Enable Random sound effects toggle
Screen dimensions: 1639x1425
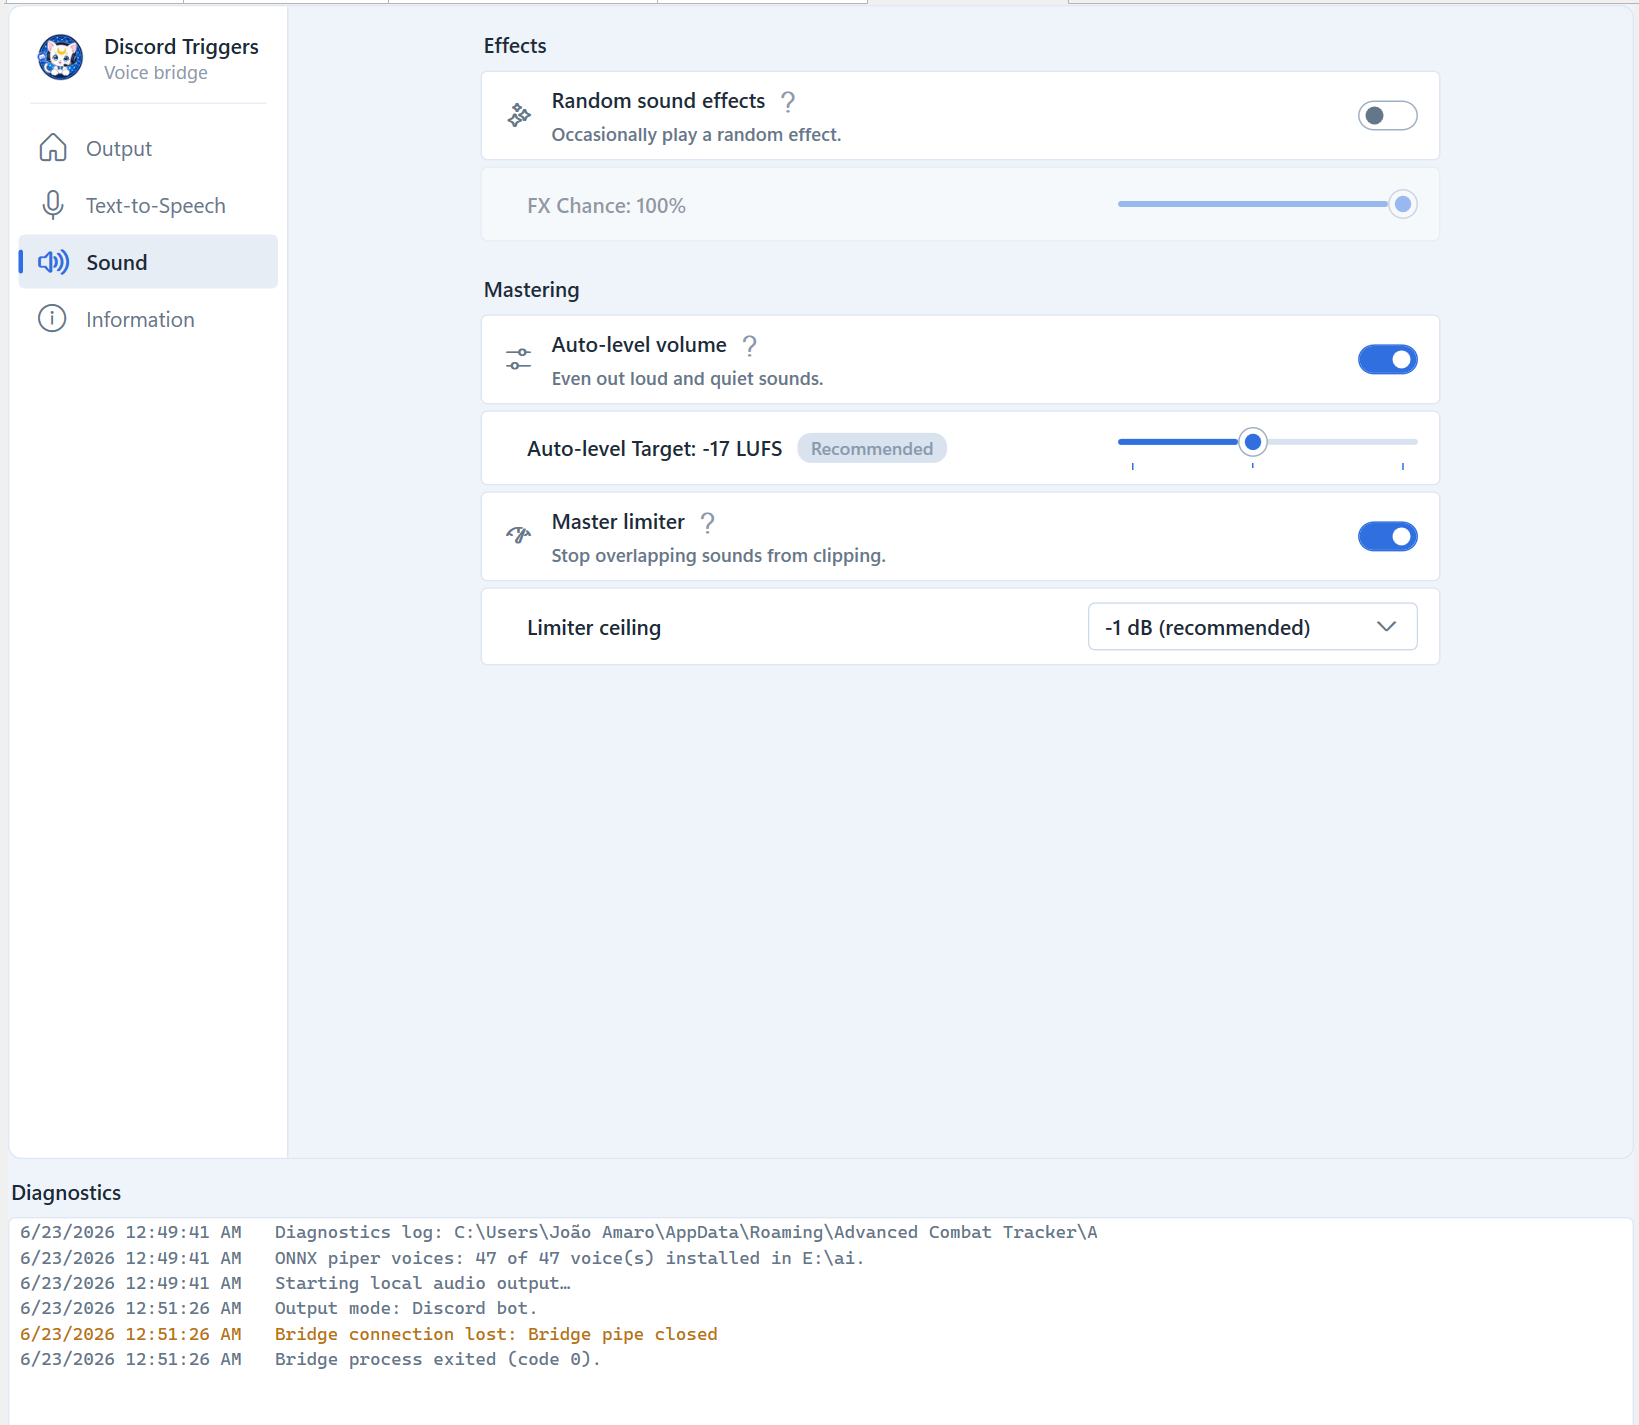coord(1387,116)
